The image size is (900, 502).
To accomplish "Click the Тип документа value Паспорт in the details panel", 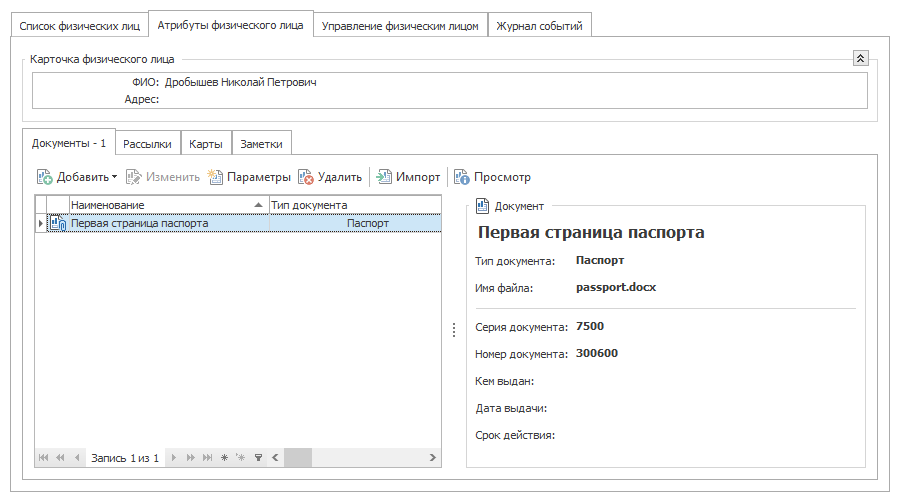I will (x=600, y=260).
